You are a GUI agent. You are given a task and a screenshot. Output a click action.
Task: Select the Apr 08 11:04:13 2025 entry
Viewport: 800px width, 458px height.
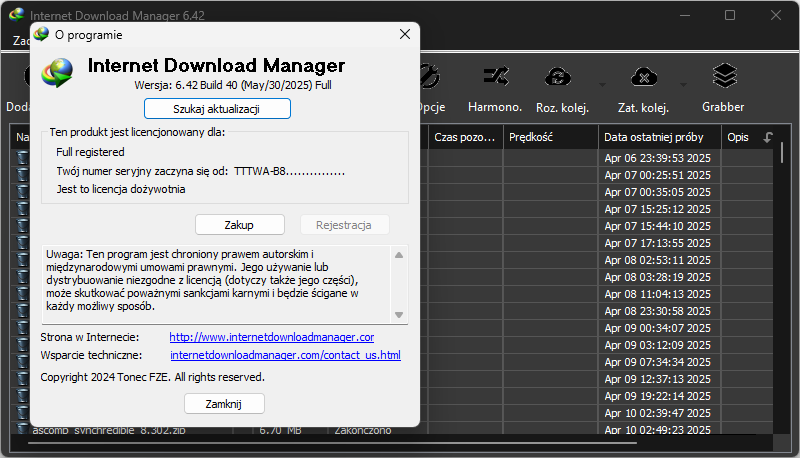pos(658,294)
